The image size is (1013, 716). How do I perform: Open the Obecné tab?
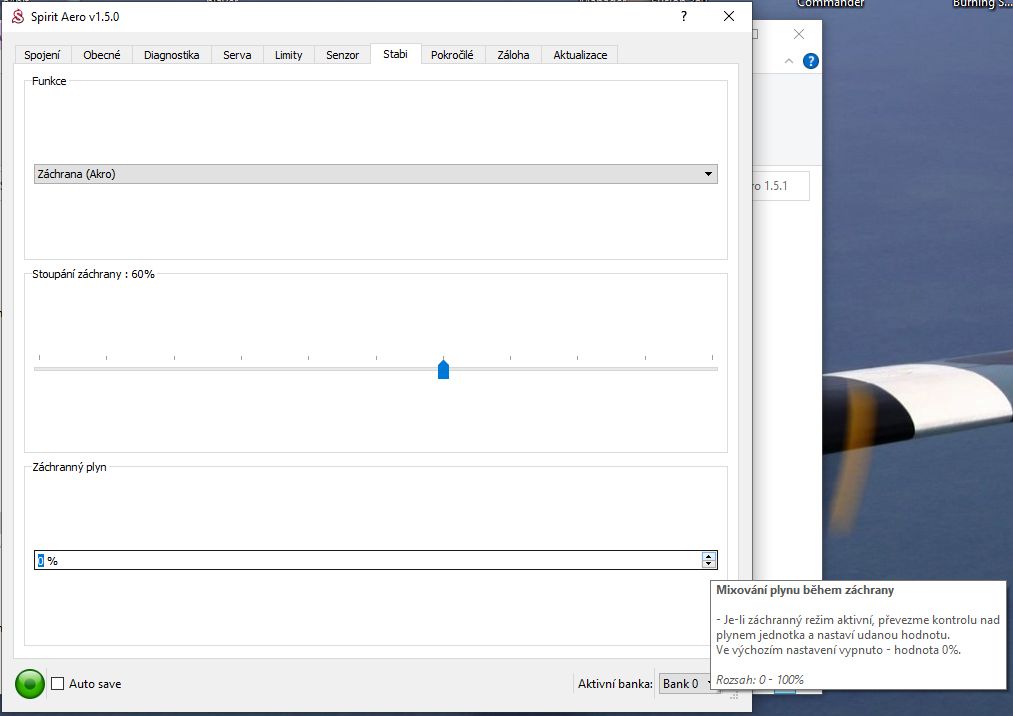(x=102, y=55)
